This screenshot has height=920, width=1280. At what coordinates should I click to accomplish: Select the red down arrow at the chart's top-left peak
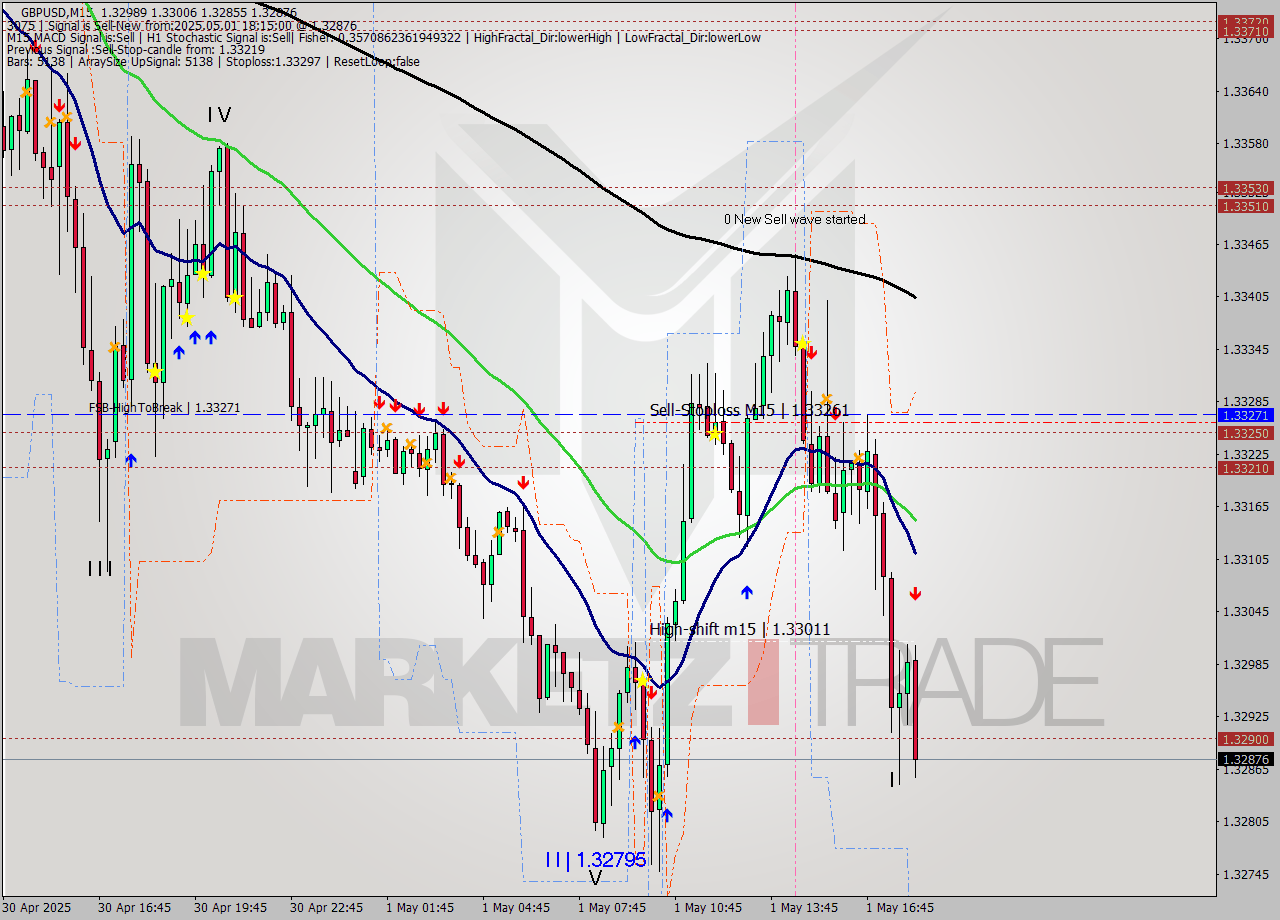(59, 103)
